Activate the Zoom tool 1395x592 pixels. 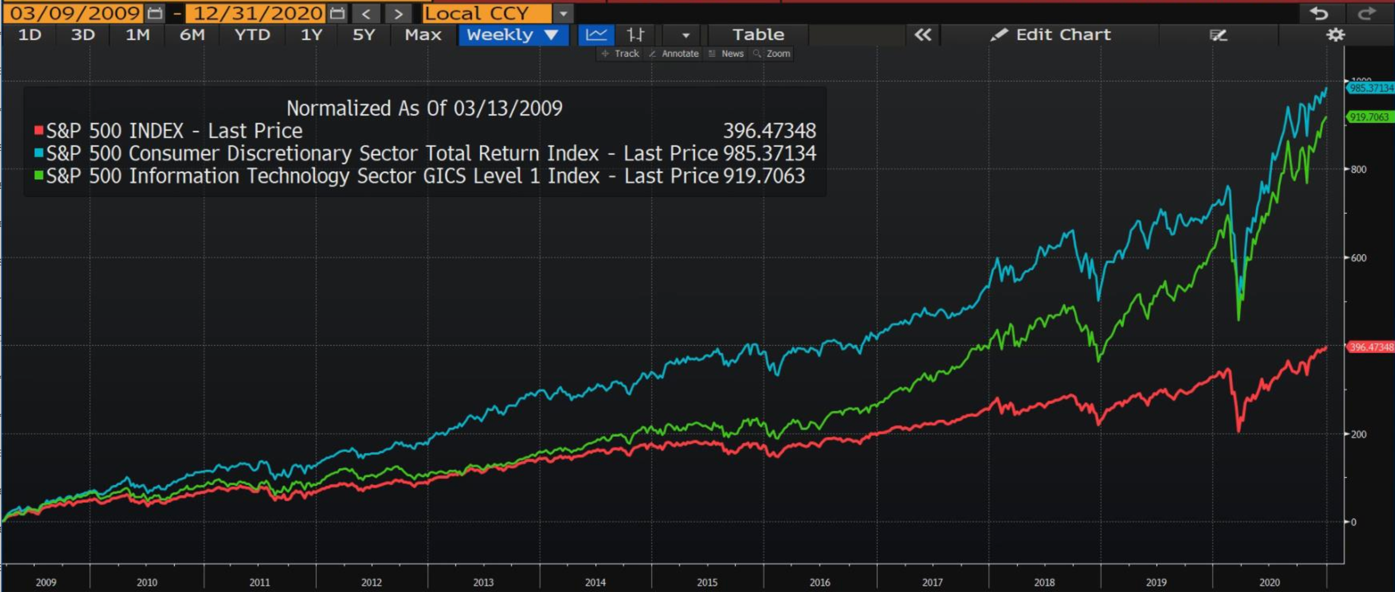(772, 54)
